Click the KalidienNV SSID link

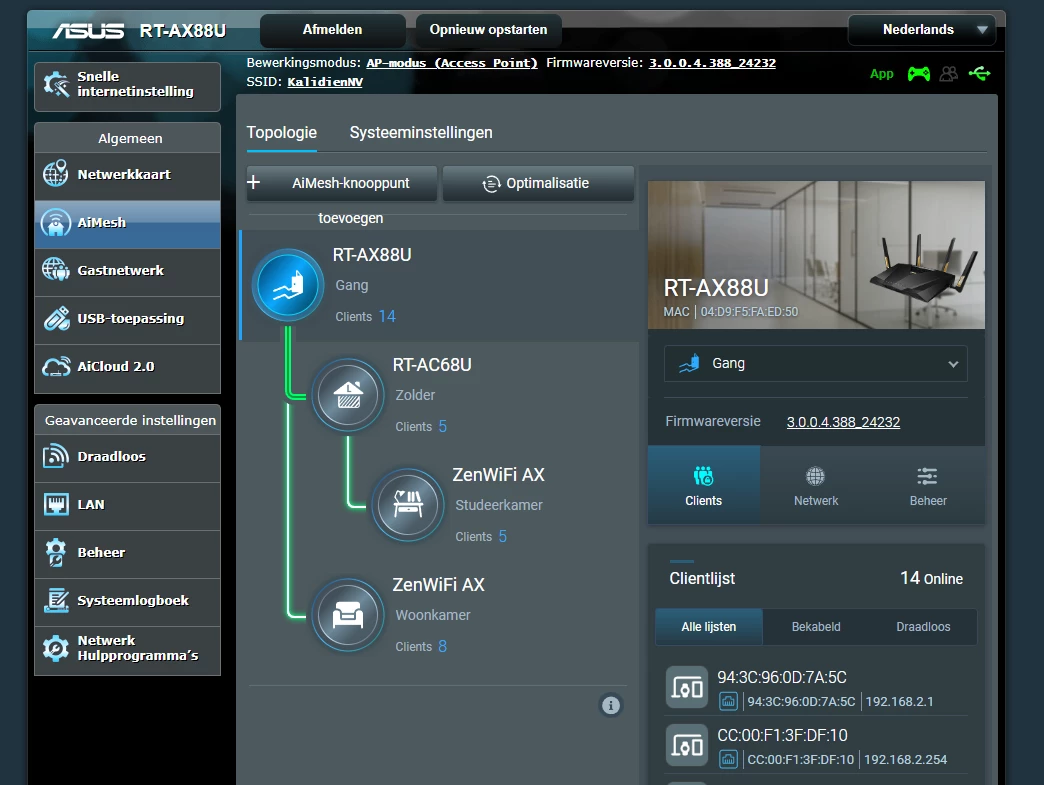pyautogui.click(x=325, y=82)
